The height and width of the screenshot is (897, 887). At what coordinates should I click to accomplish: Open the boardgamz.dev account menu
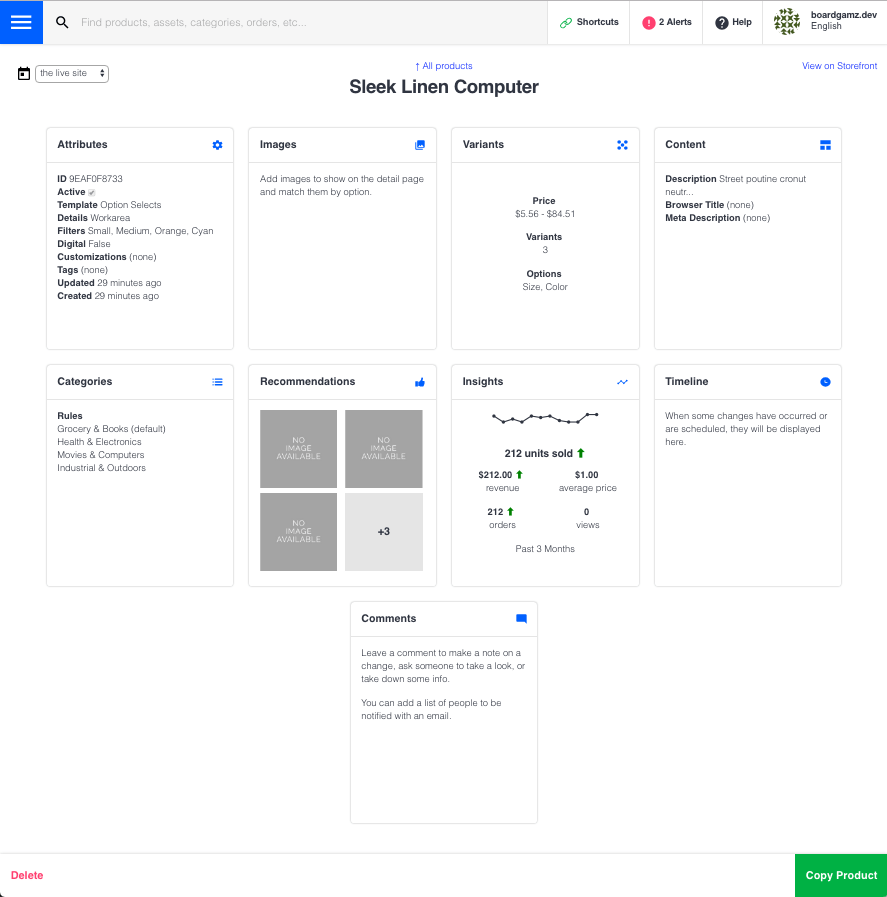(825, 22)
